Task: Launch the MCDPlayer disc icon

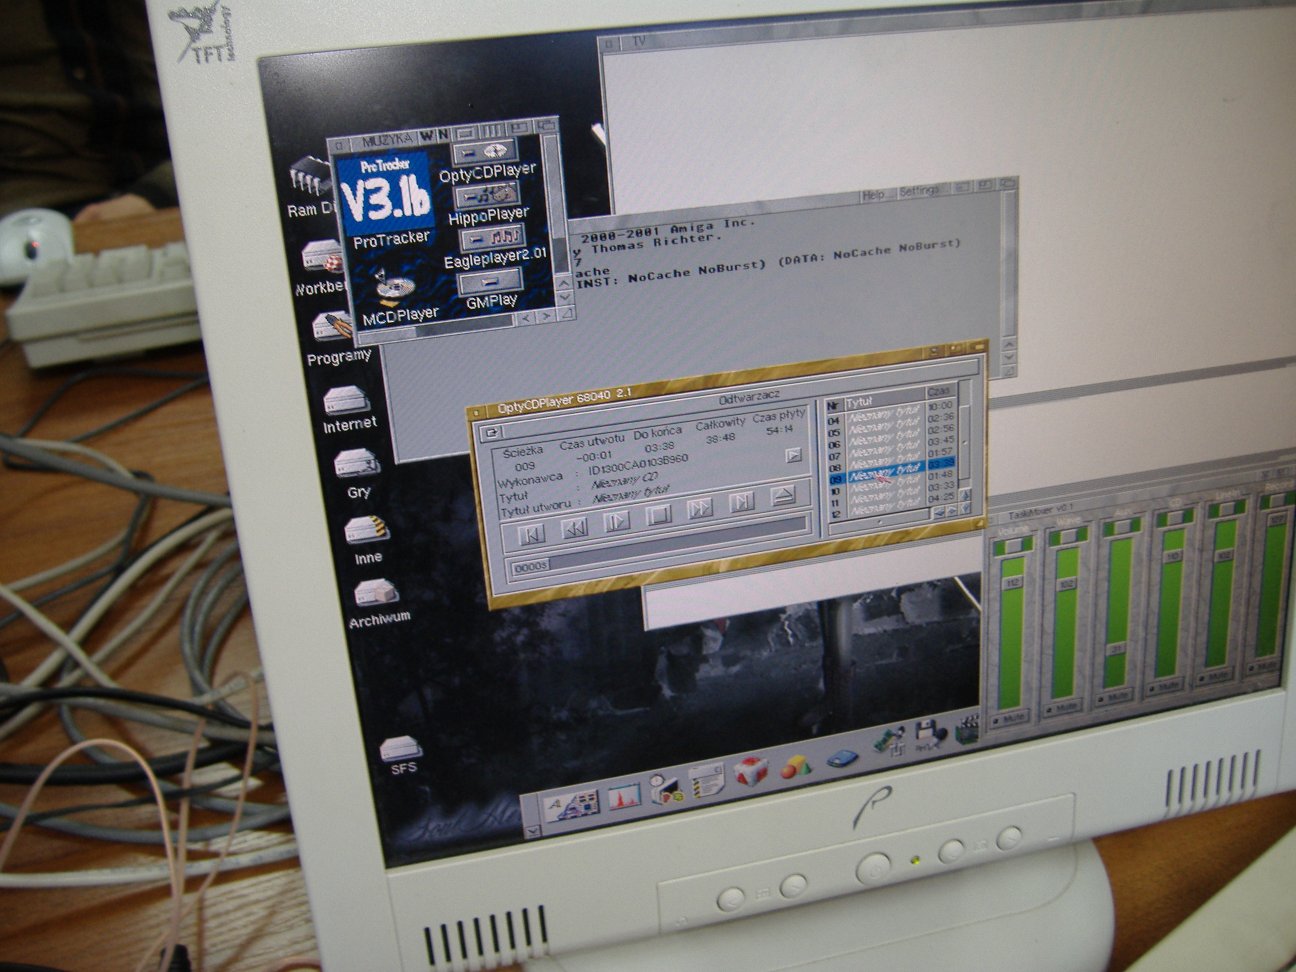Action: [x=396, y=288]
